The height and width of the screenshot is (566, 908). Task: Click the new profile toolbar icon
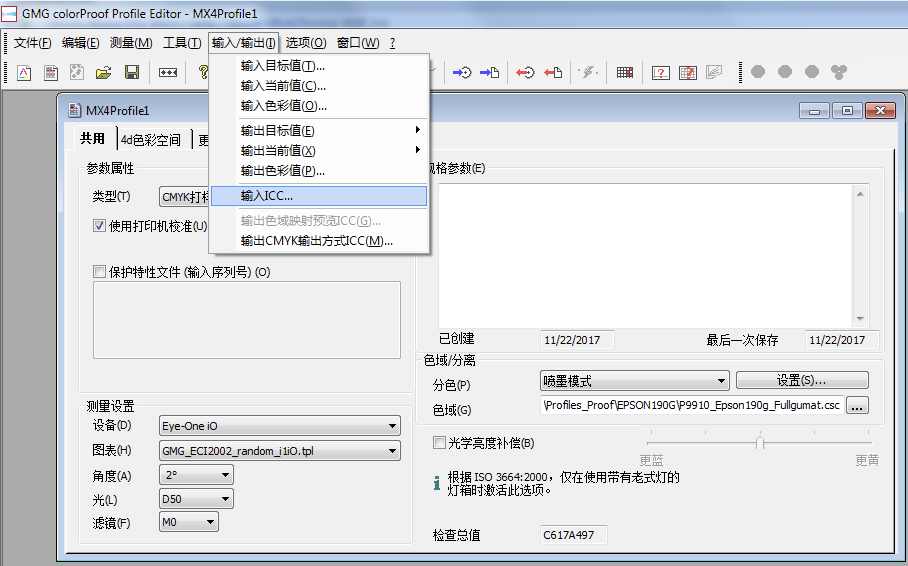(24, 72)
